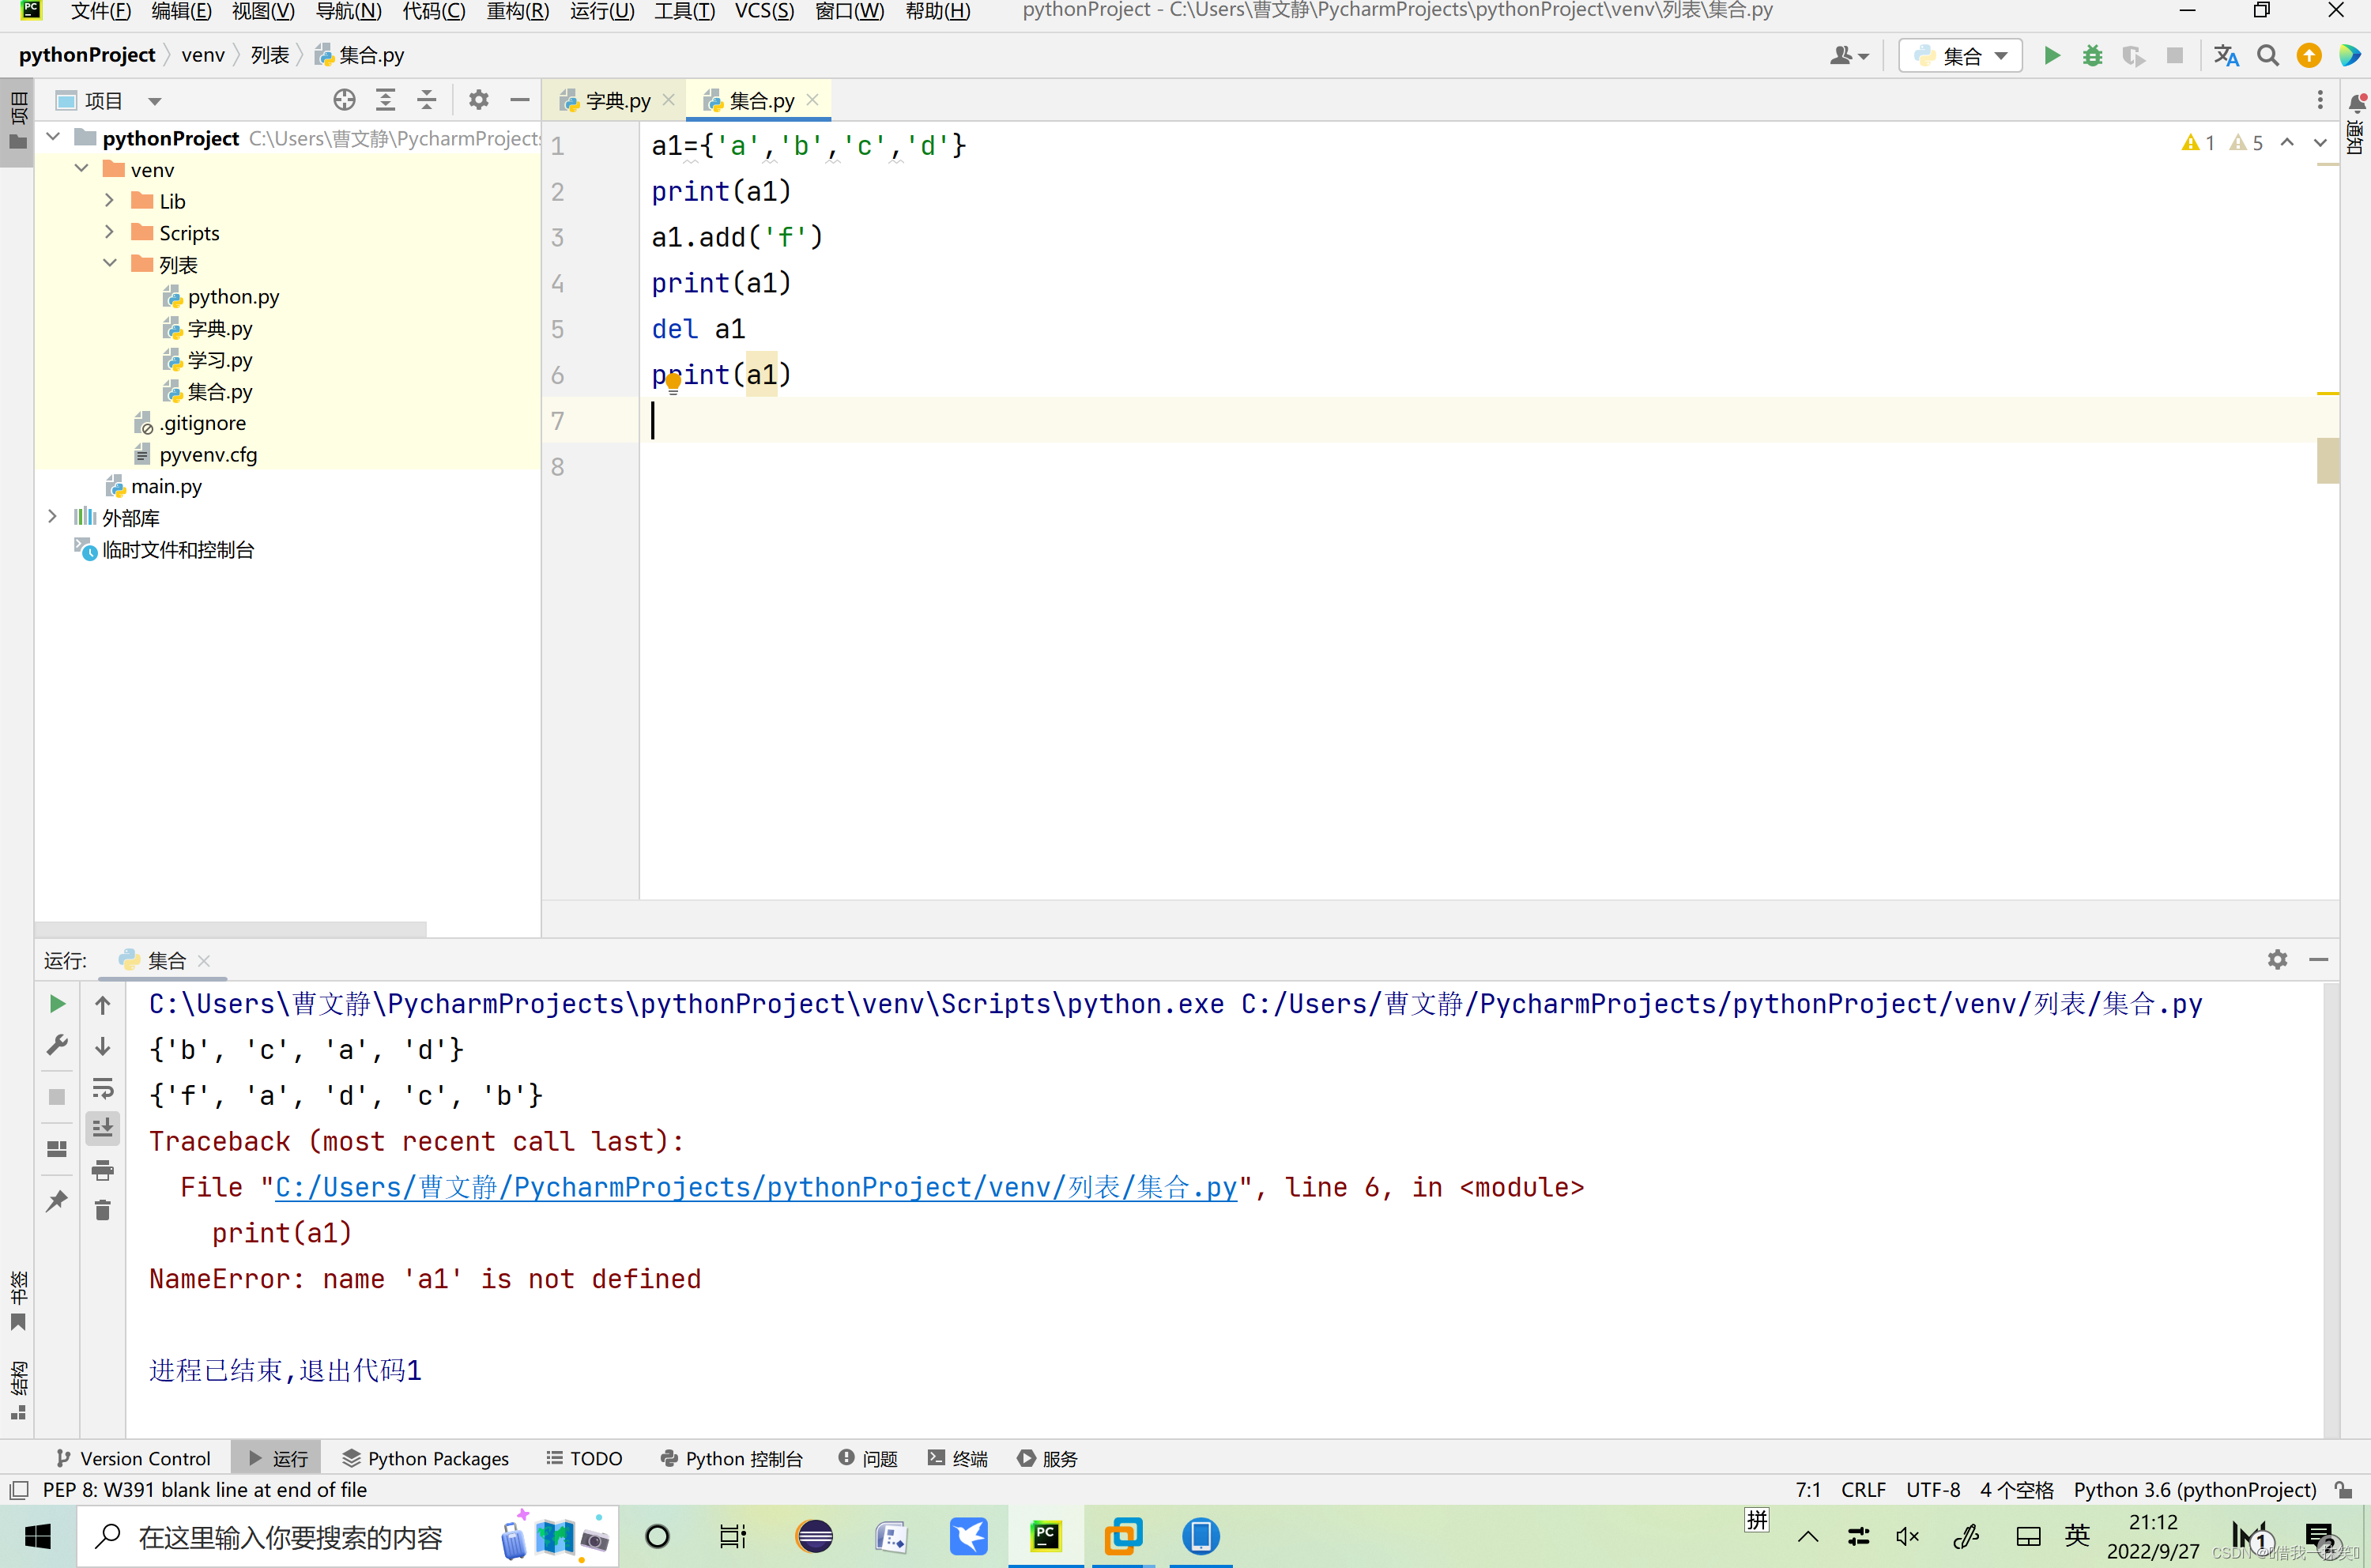Jump to previous highlighted error arrow

(2286, 143)
